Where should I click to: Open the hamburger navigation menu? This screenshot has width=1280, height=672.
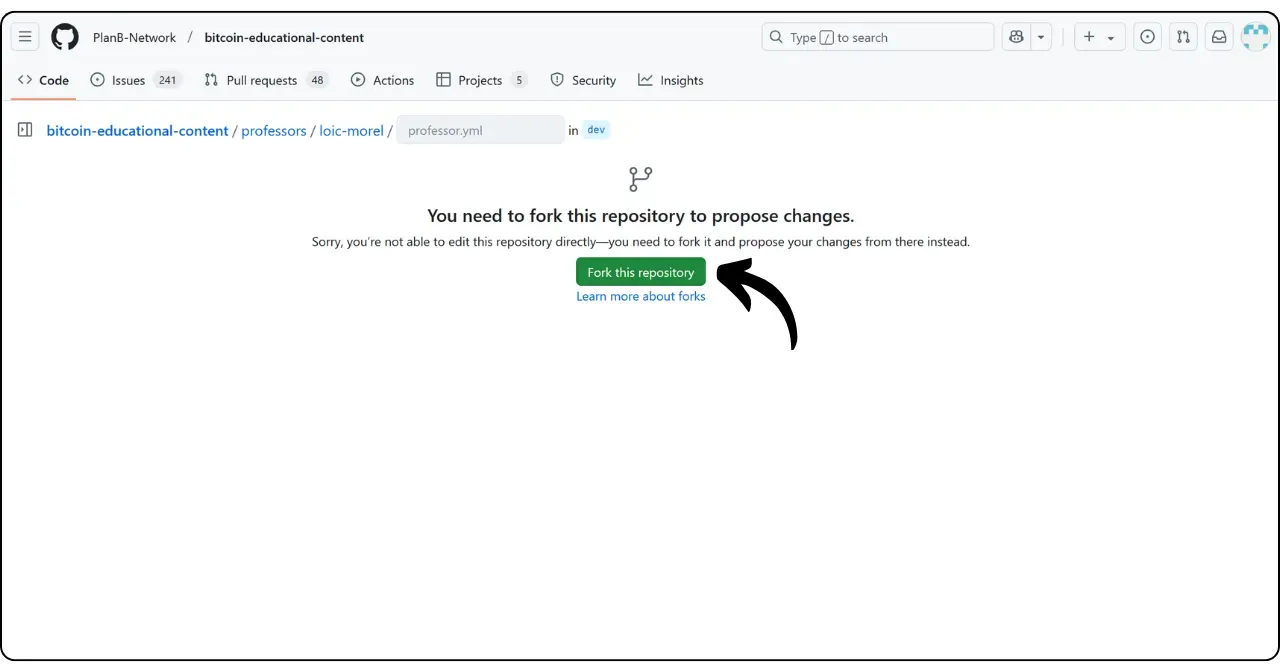tap(25, 37)
